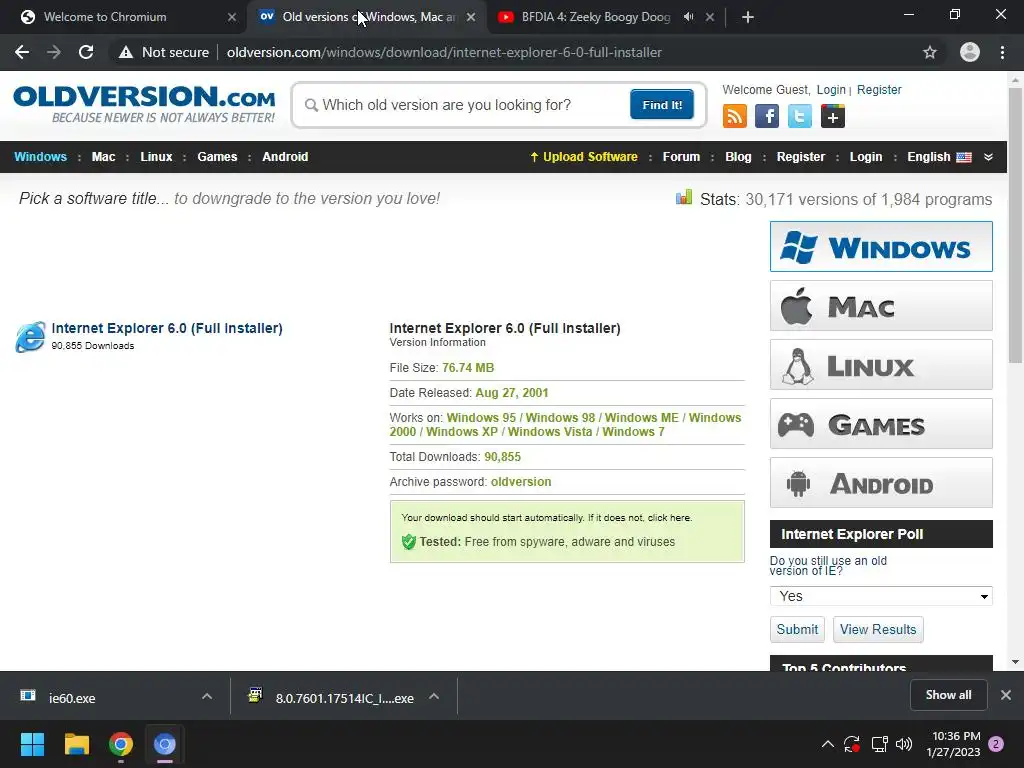Click the page vertical scrollbar thumb
Viewport: 1024px width, 768px height.
tap(1015, 225)
